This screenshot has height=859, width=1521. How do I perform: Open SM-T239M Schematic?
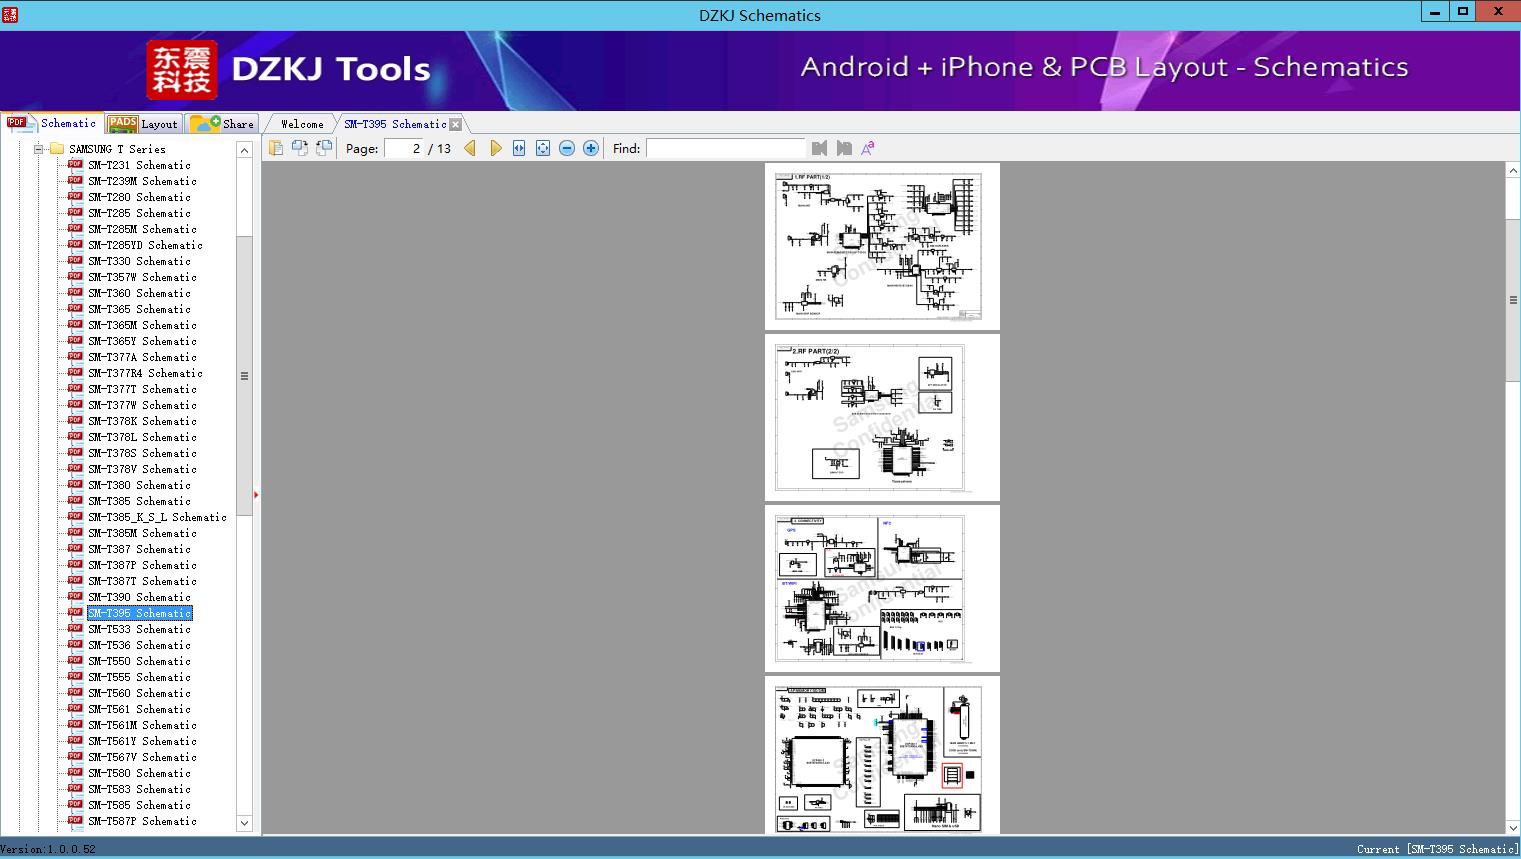pos(142,181)
